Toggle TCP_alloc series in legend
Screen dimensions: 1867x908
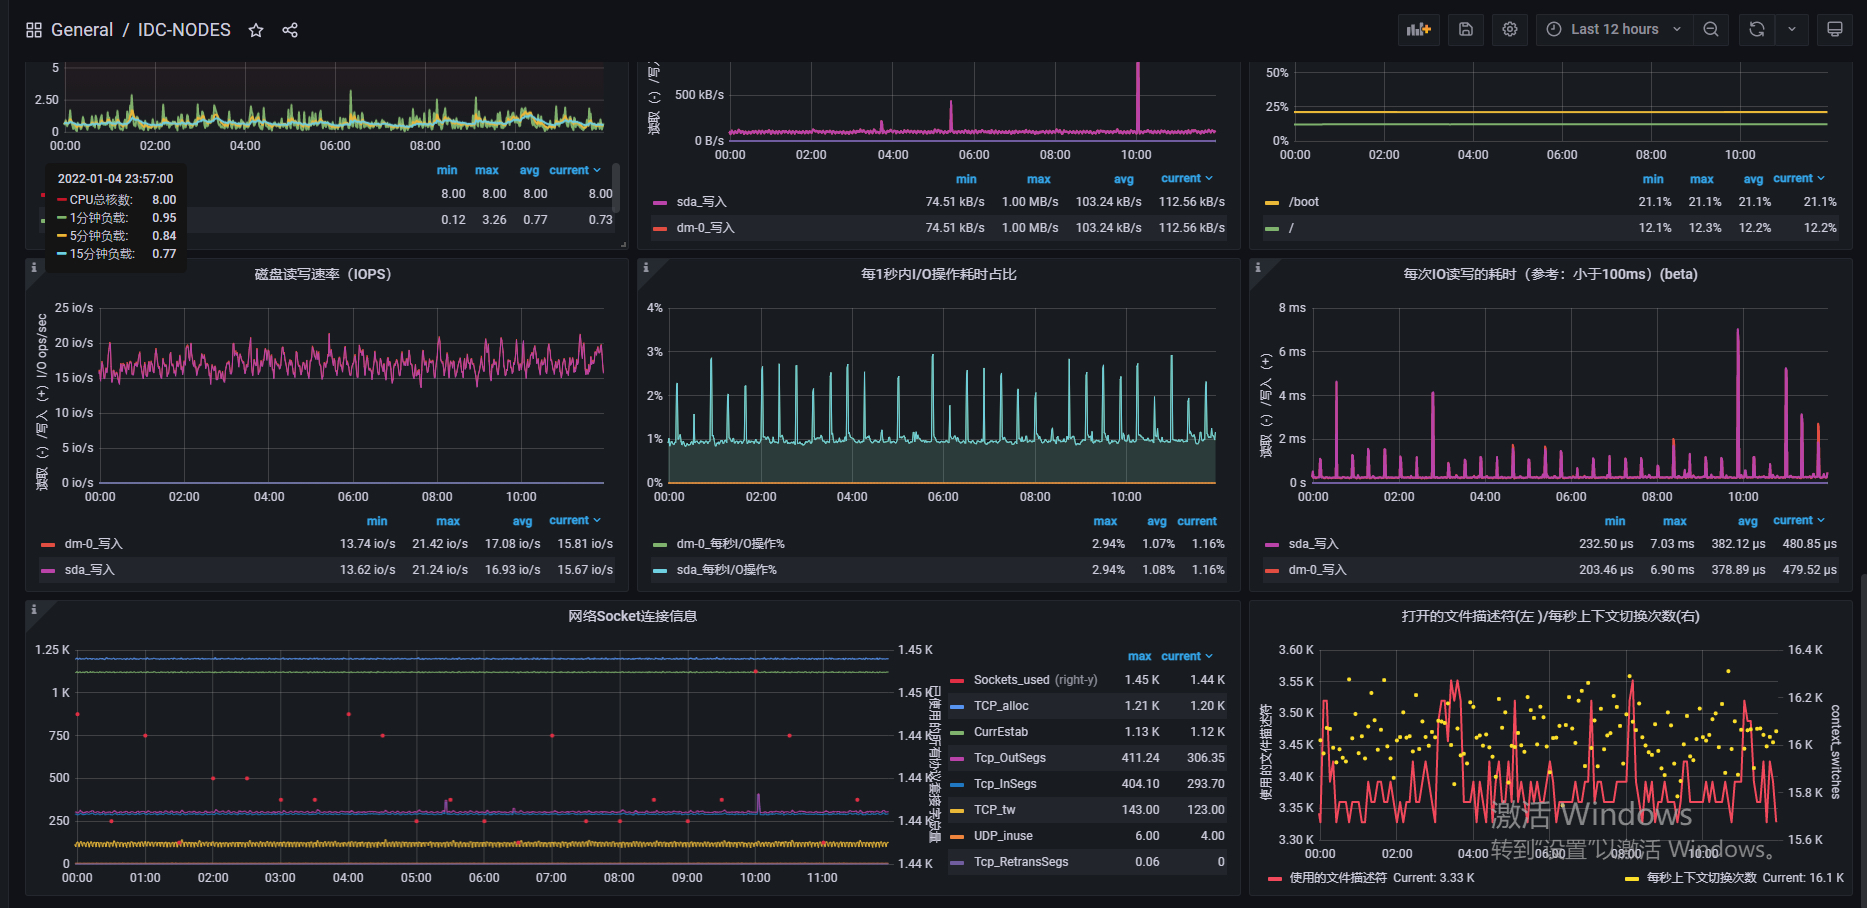pyautogui.click(x=1001, y=706)
